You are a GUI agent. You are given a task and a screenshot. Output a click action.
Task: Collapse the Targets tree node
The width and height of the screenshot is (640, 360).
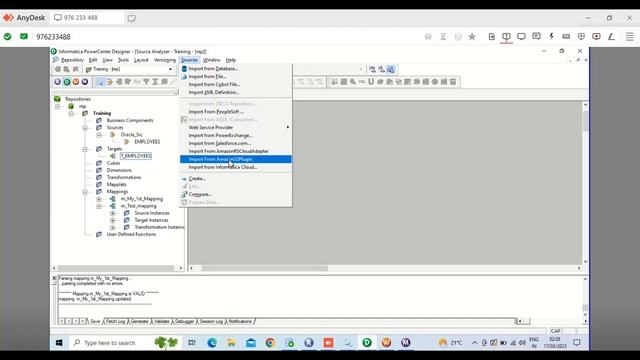pos(85,149)
